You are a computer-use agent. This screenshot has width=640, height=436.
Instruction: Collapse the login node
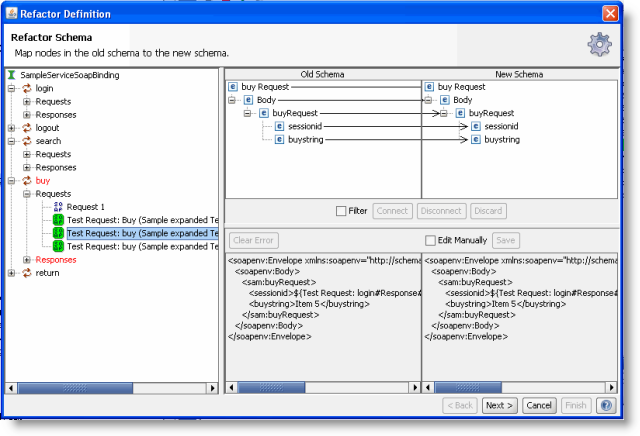11,88
